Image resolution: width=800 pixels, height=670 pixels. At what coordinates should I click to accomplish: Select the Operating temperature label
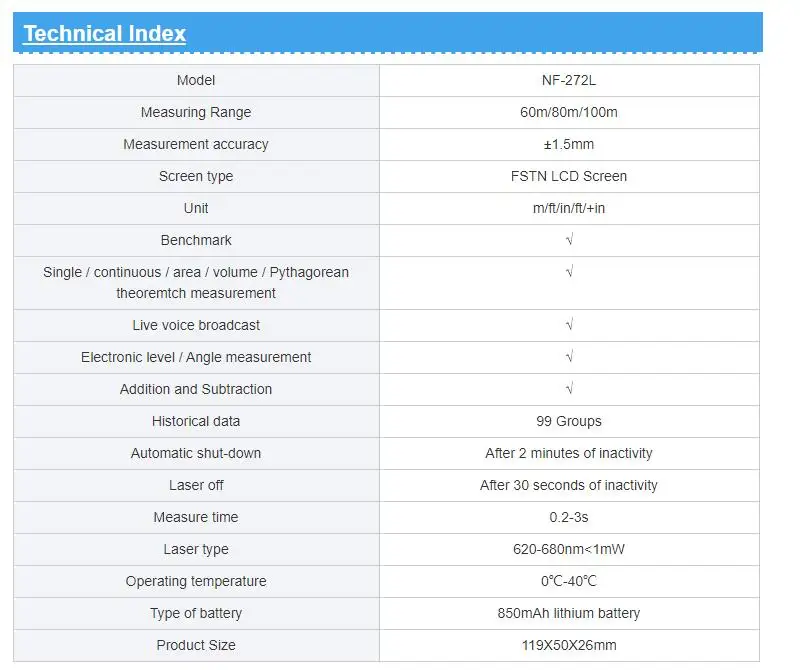pos(196,581)
